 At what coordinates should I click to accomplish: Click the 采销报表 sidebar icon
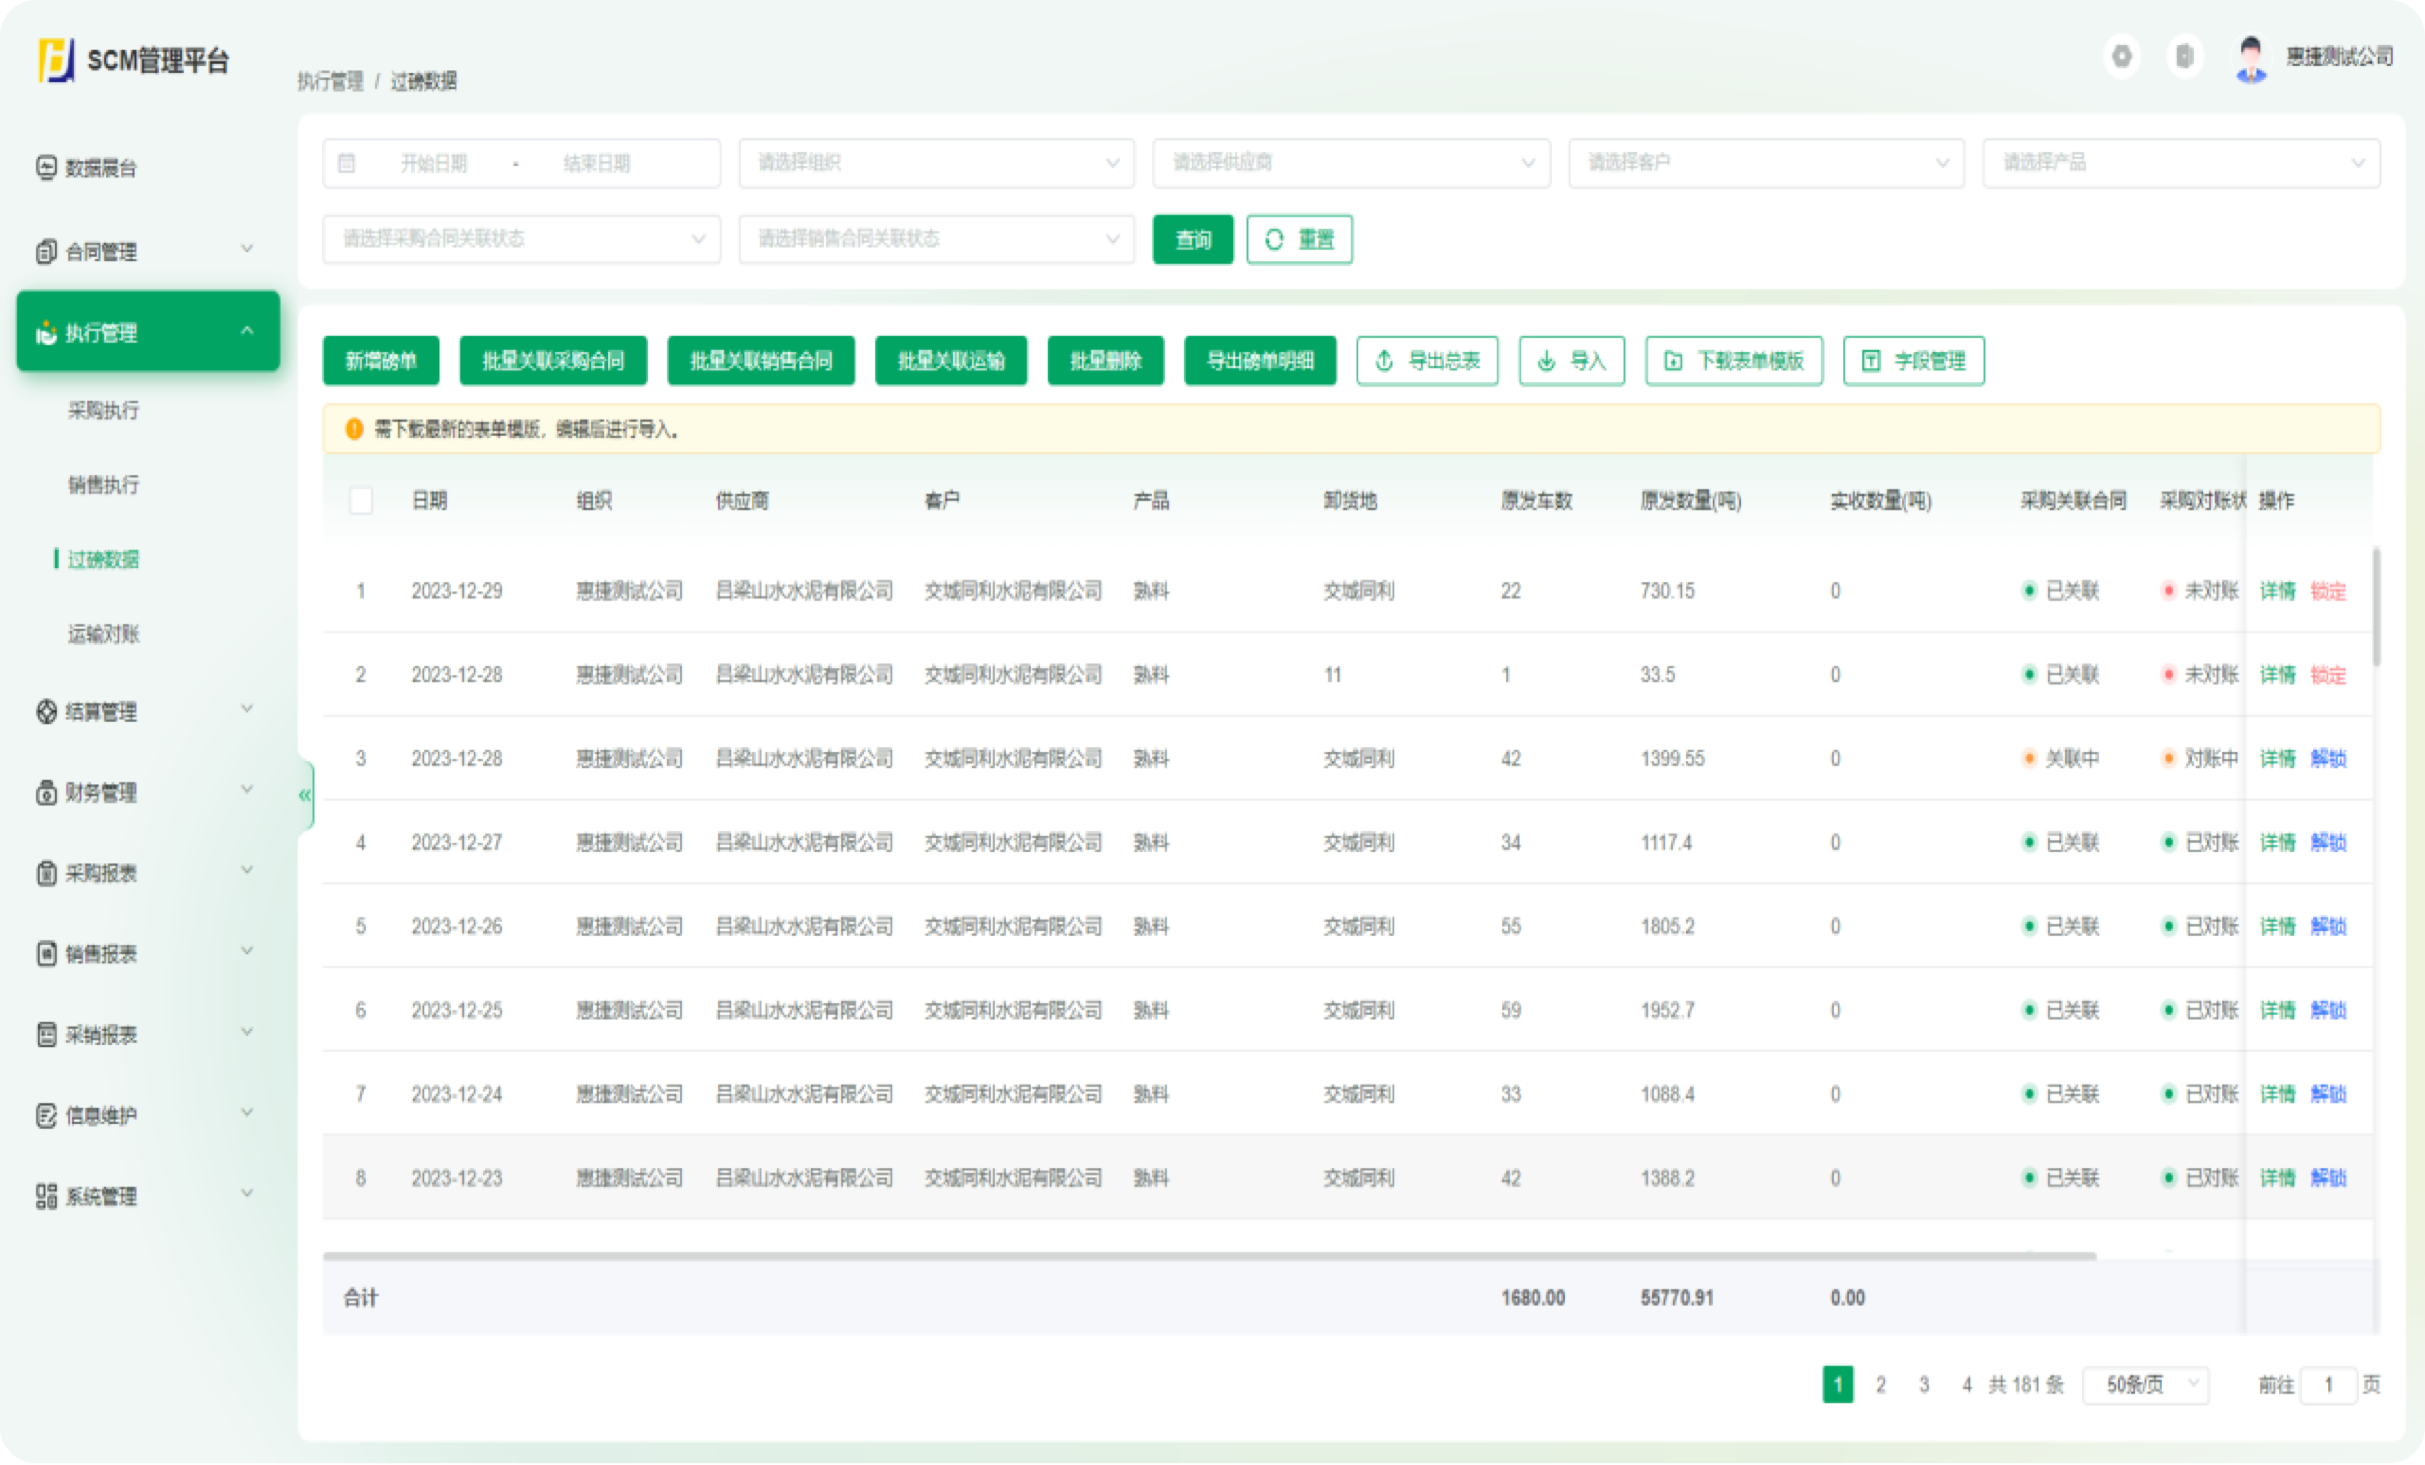[x=46, y=1034]
